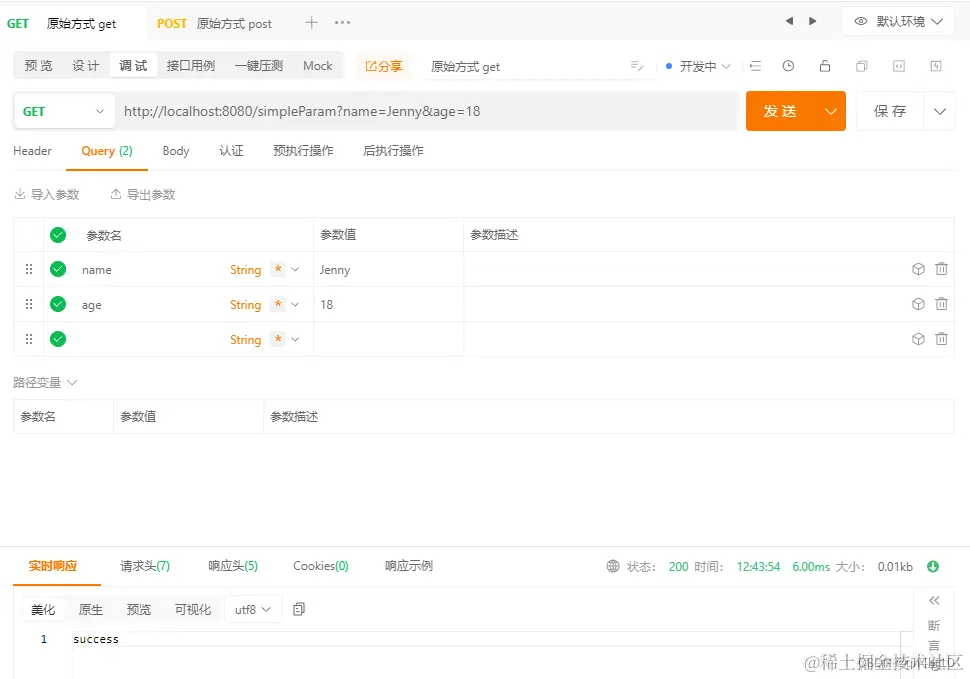The width and height of the screenshot is (970, 679).
Task: Open the 后执行操作 tab
Action: click(393, 151)
